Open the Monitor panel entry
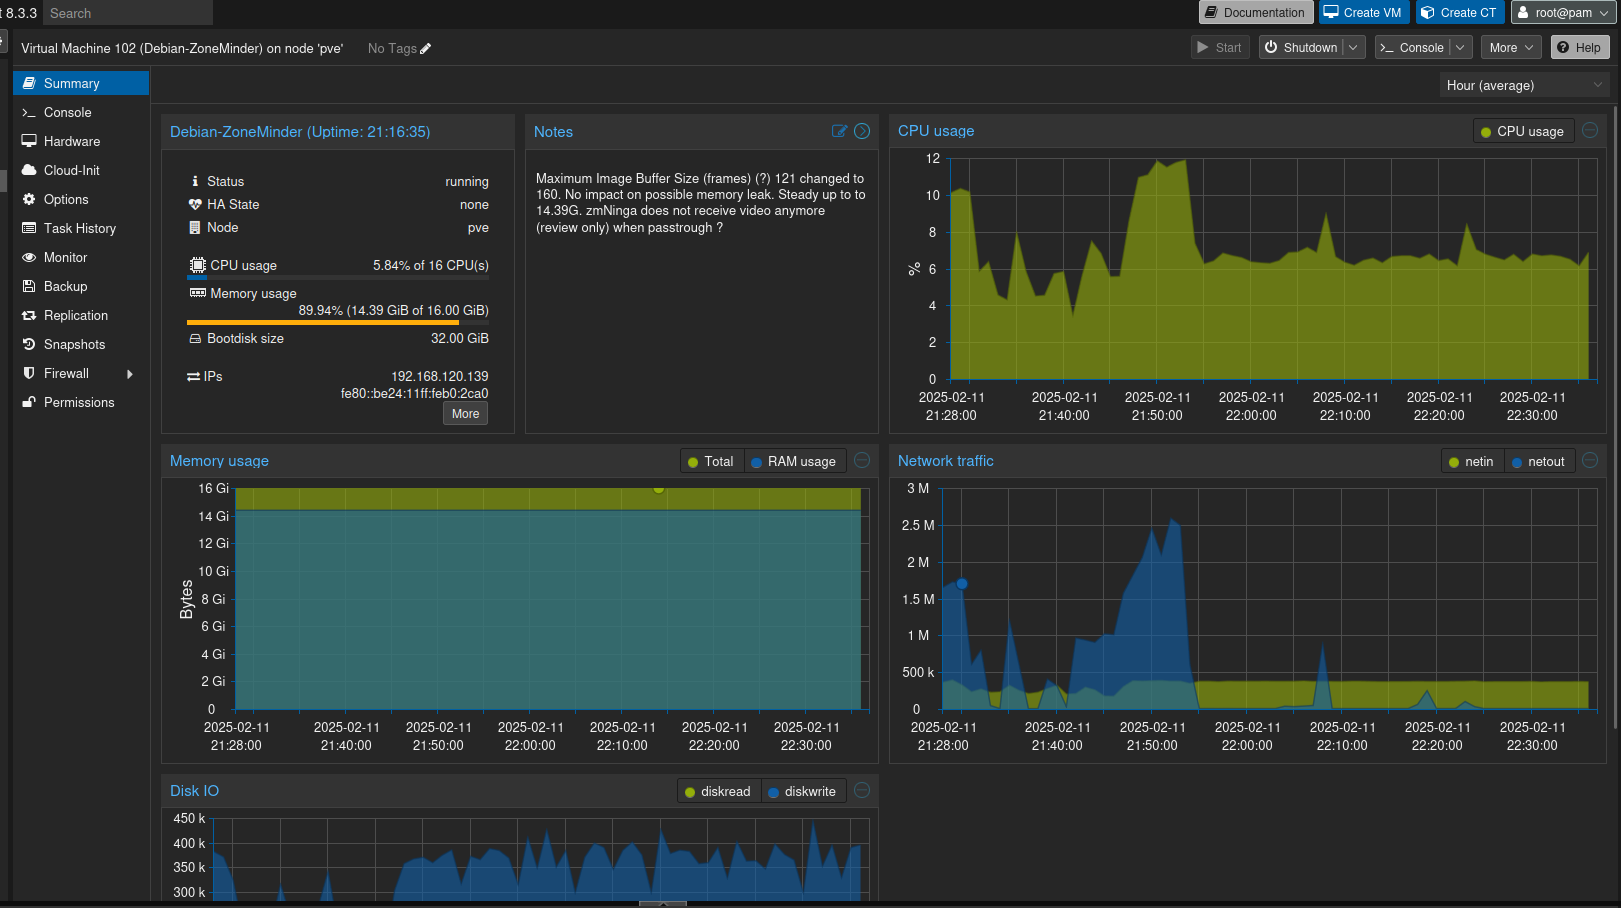This screenshot has width=1621, height=908. click(81, 257)
